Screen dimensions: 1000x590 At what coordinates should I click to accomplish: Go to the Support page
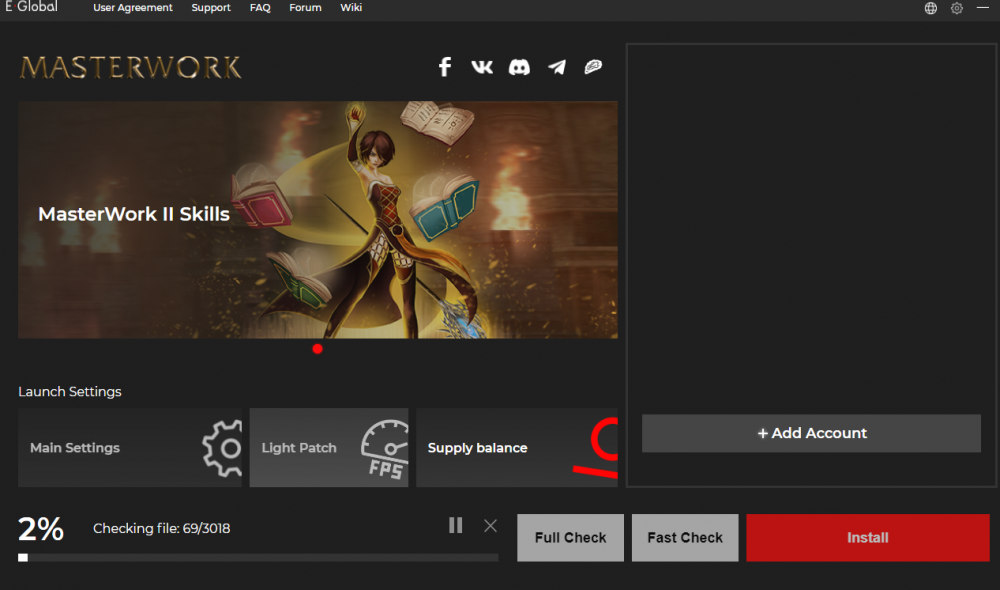[x=211, y=8]
